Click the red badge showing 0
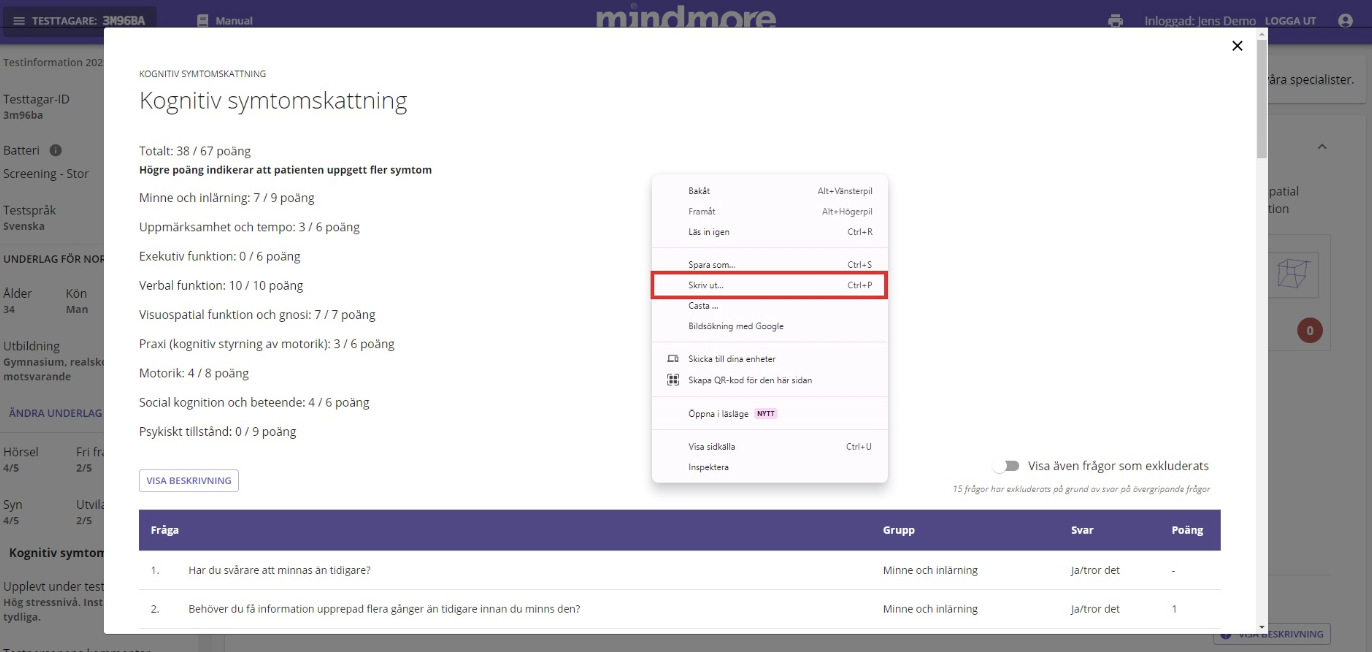The image size is (1372, 652). [1310, 331]
